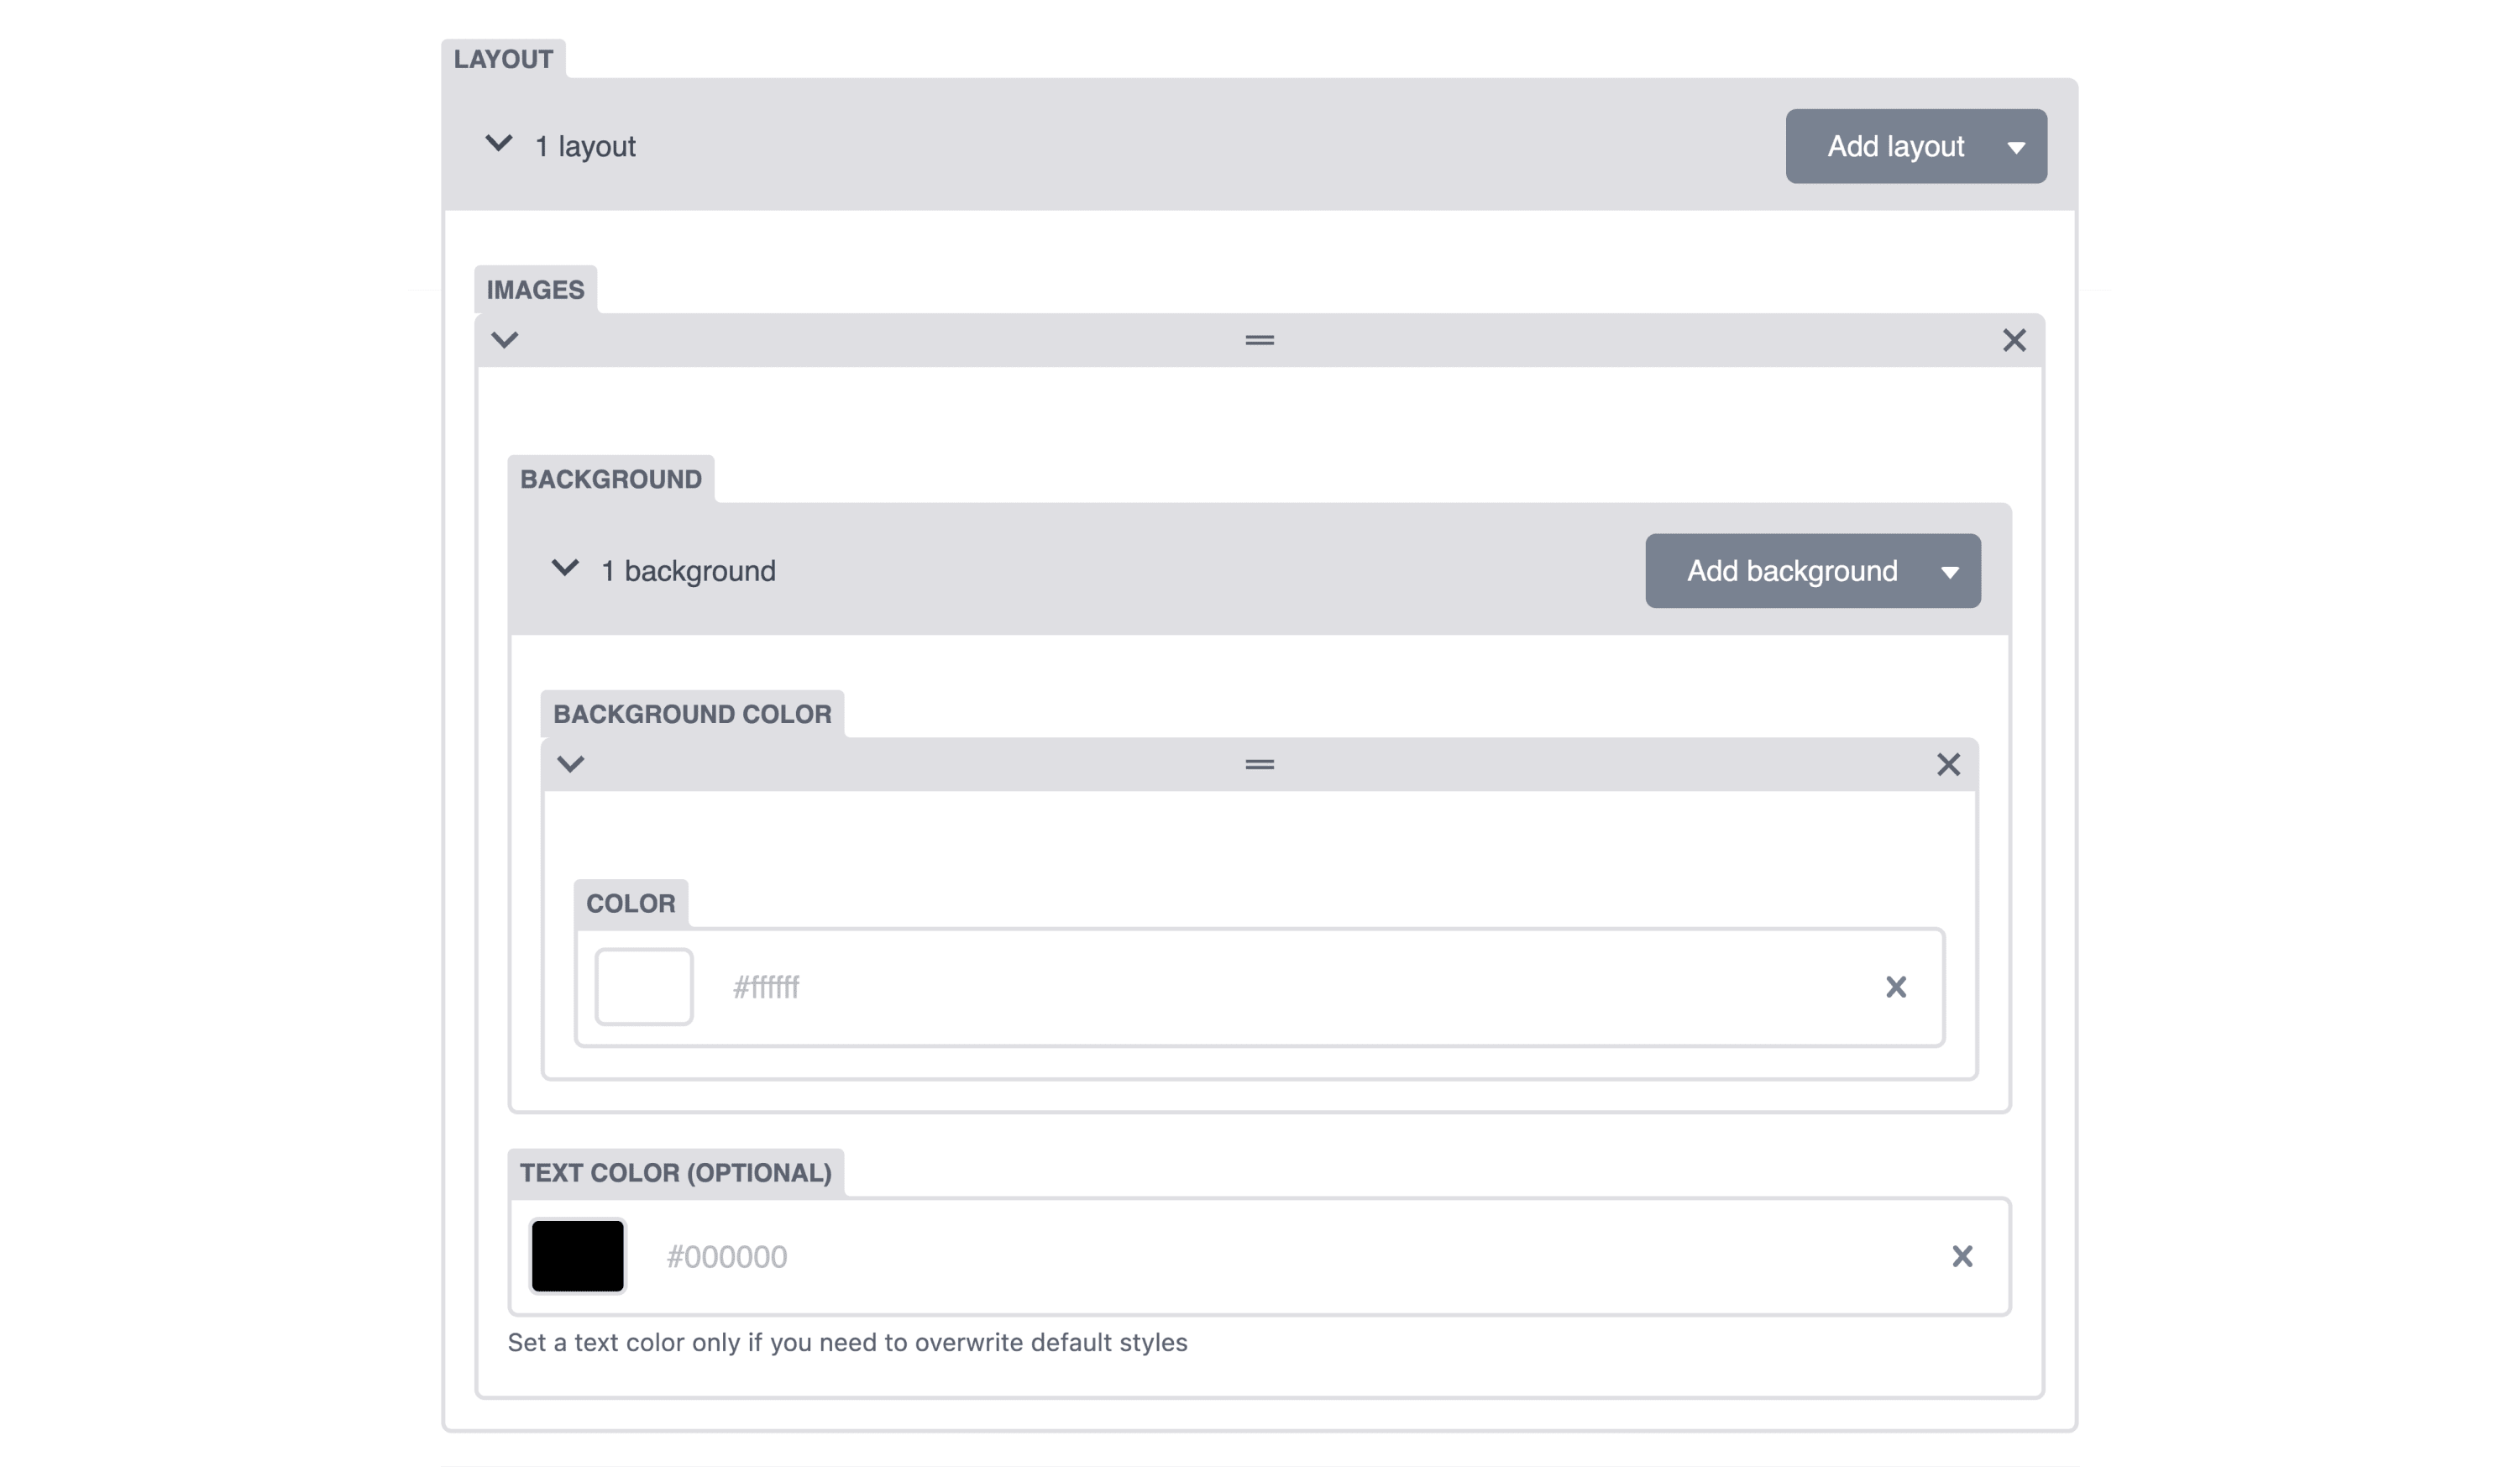Open the Add background dropdown arrow
Image resolution: width=2520 pixels, height=1467 pixels.
tap(1950, 572)
